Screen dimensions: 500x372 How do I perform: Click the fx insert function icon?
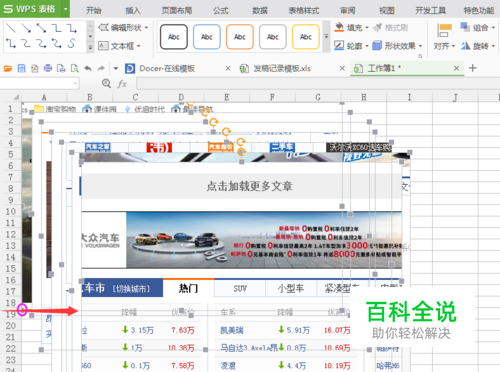122,84
